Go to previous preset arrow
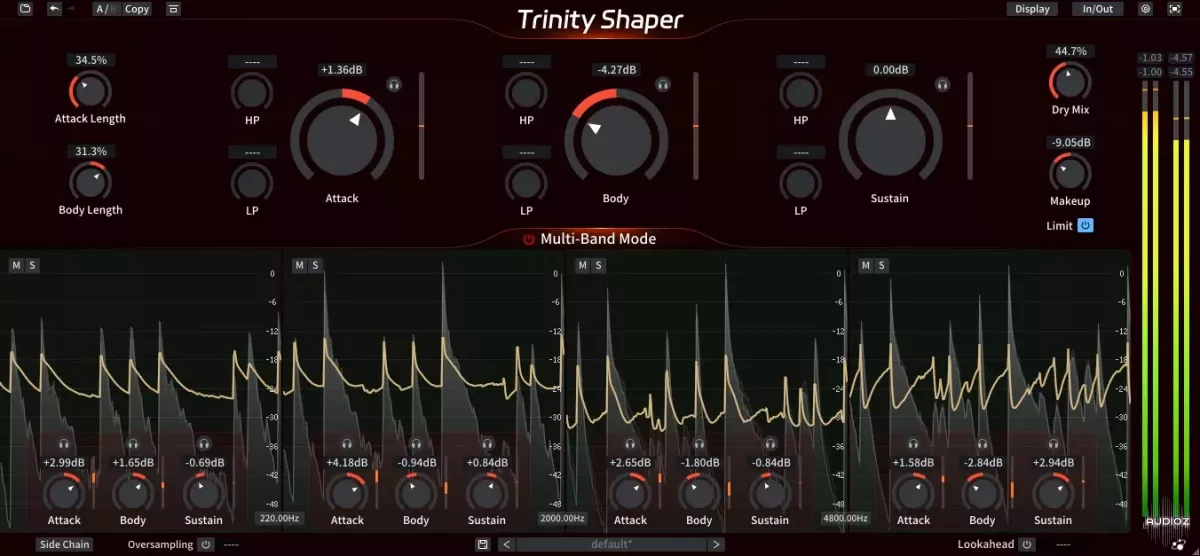 (507, 545)
